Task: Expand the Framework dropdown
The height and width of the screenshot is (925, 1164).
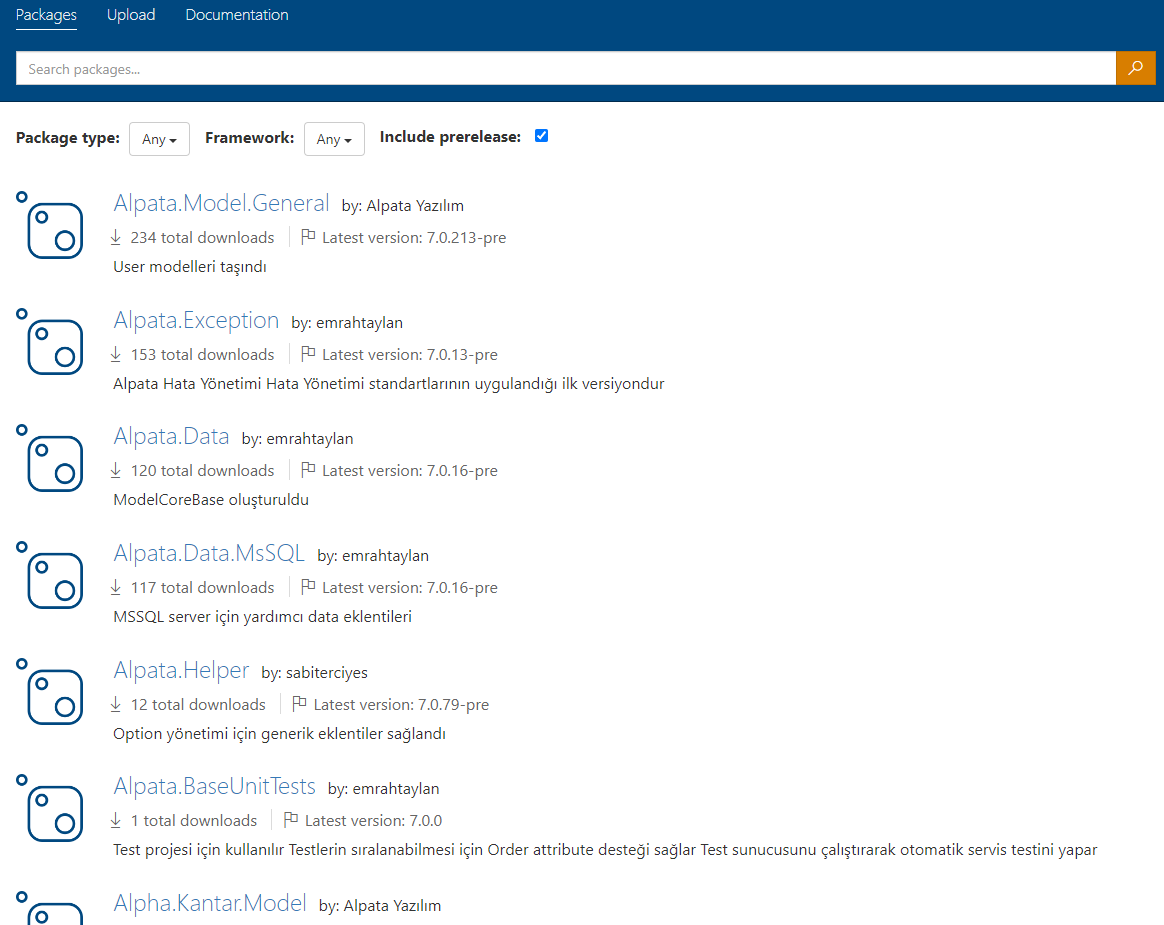Action: click(334, 139)
